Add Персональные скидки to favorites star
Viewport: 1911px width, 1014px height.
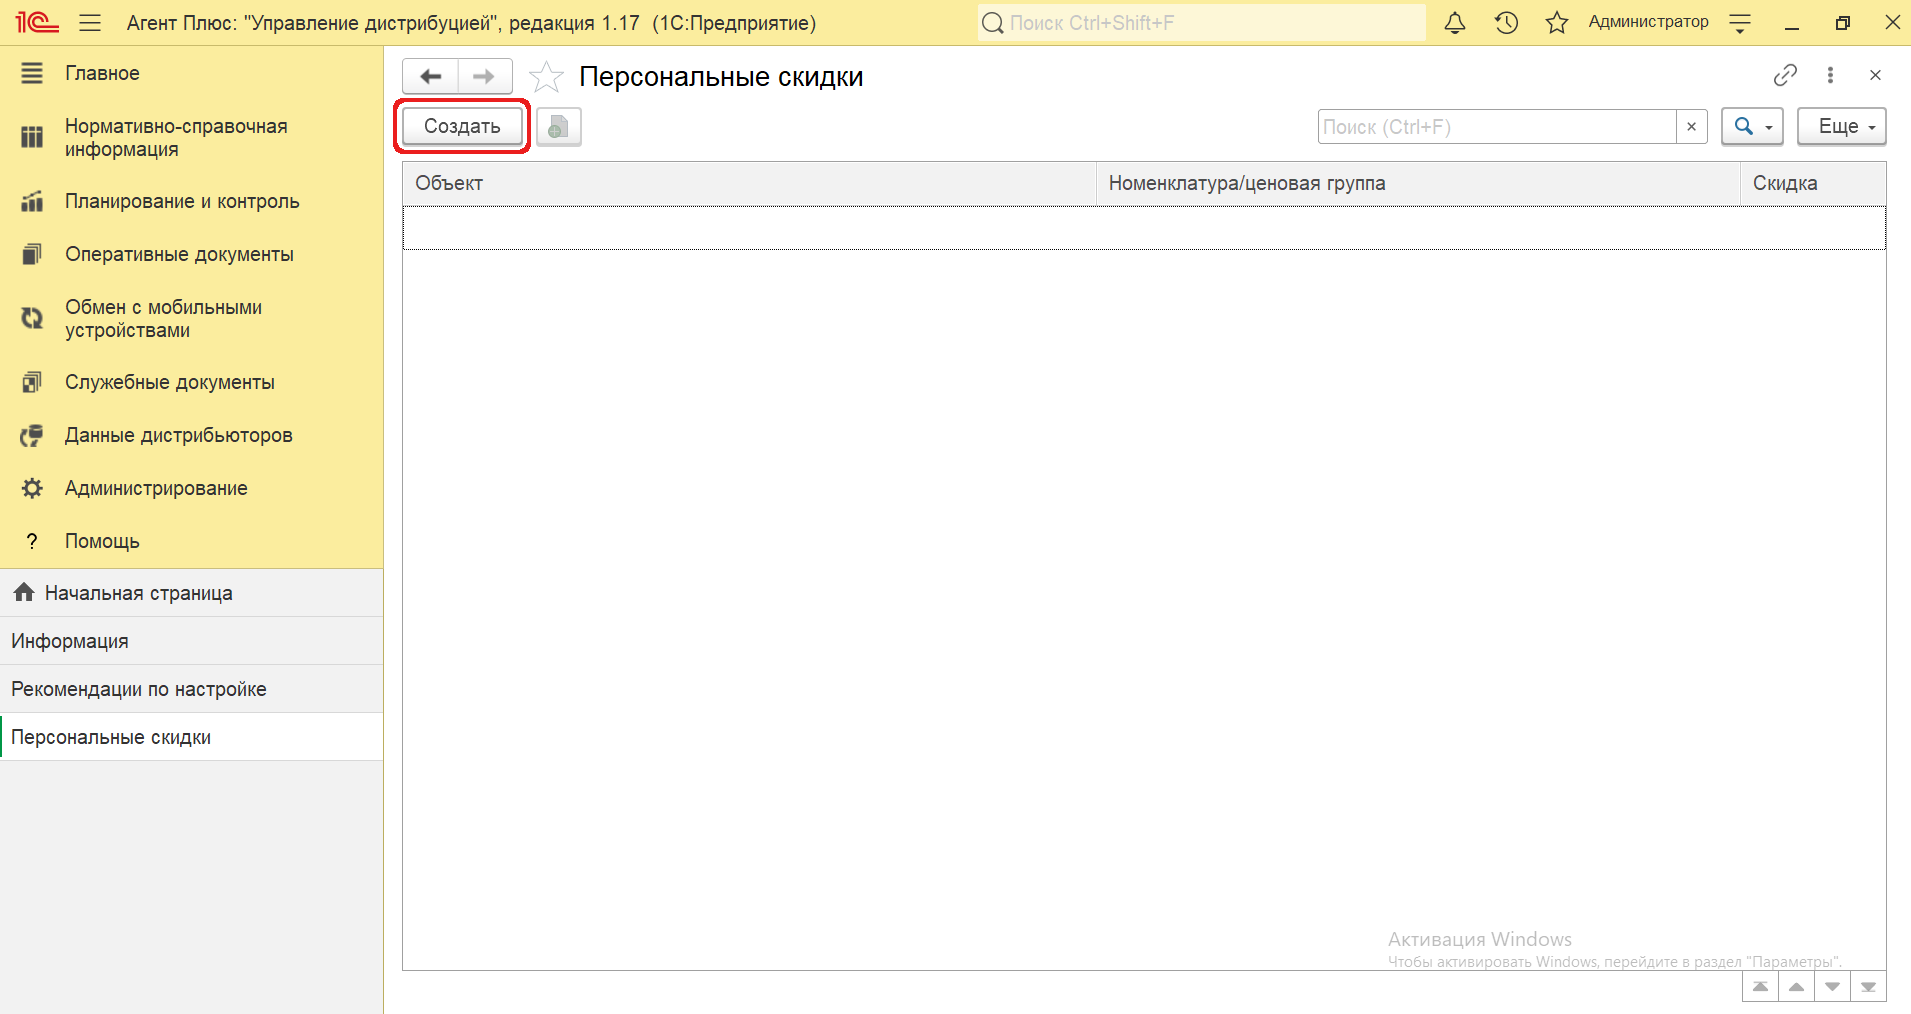click(x=546, y=77)
